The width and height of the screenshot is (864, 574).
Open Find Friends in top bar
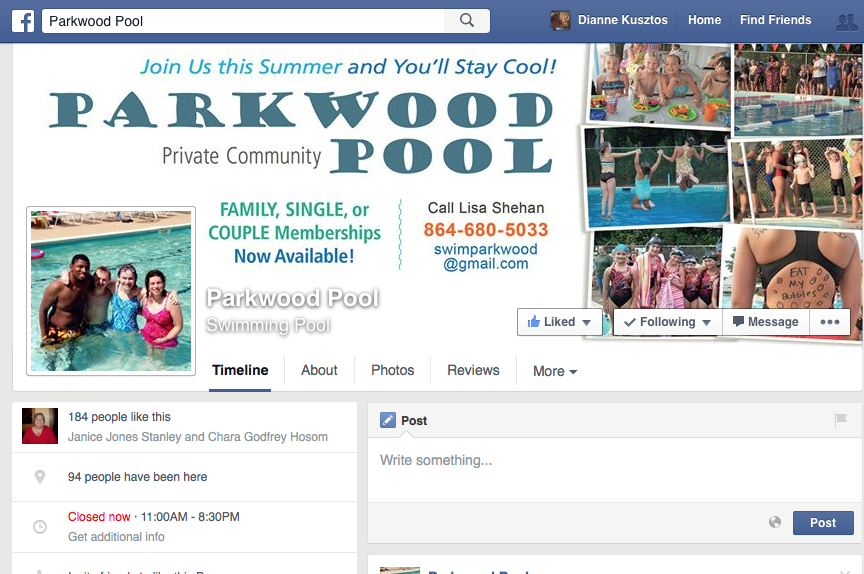pyautogui.click(x=775, y=20)
